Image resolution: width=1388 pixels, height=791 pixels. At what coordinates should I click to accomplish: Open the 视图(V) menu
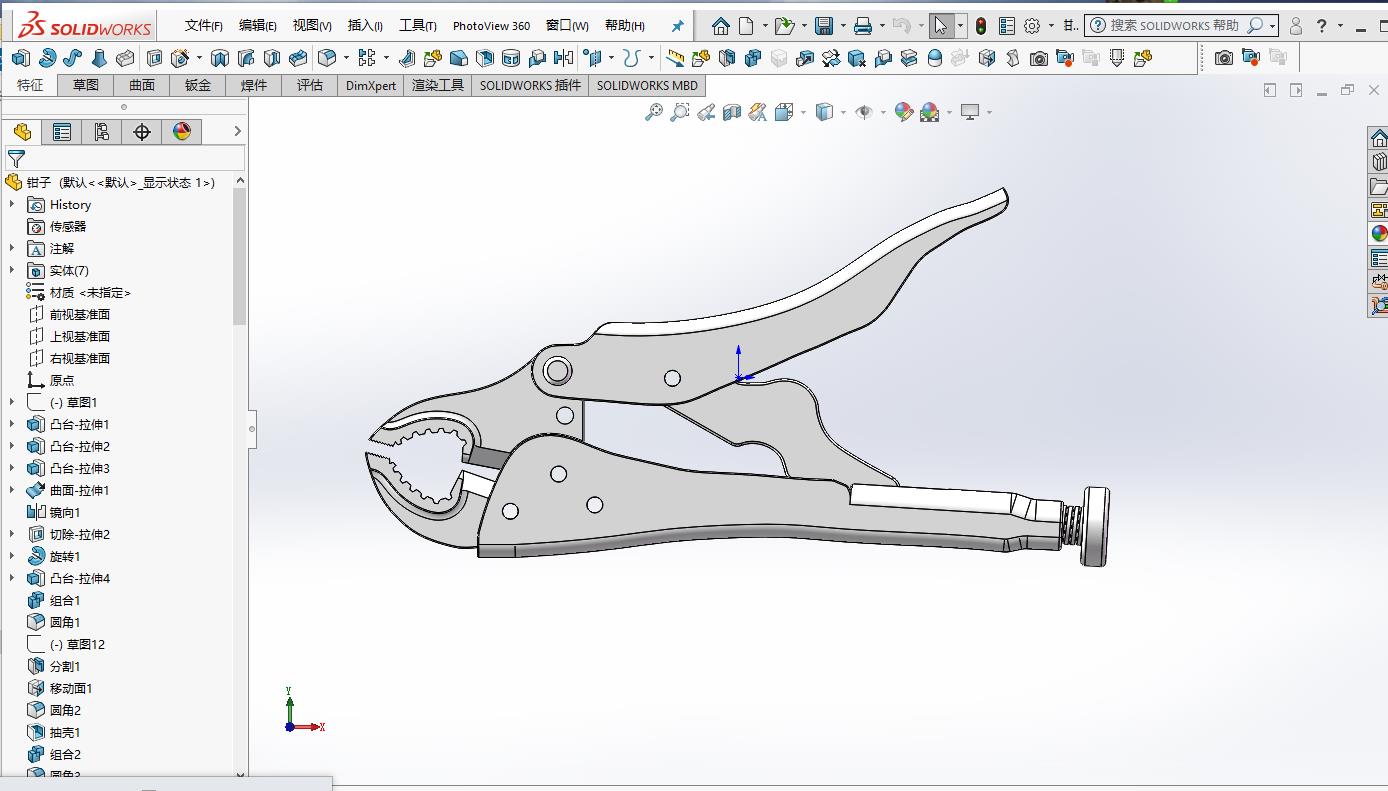click(312, 26)
